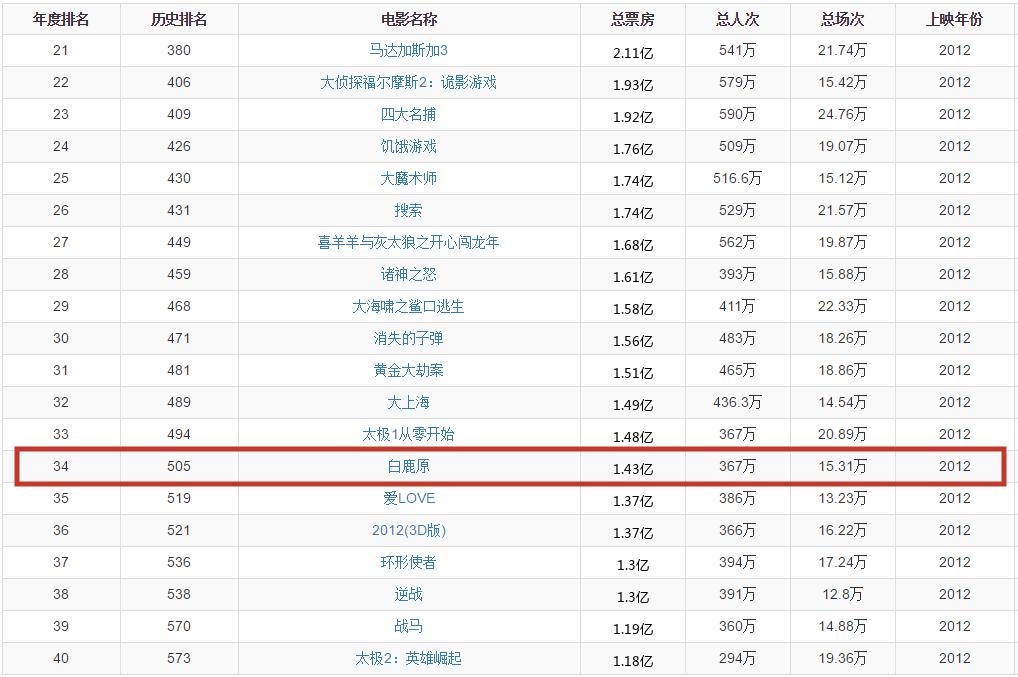
Task: Open the 战马 movie link
Action: point(408,626)
